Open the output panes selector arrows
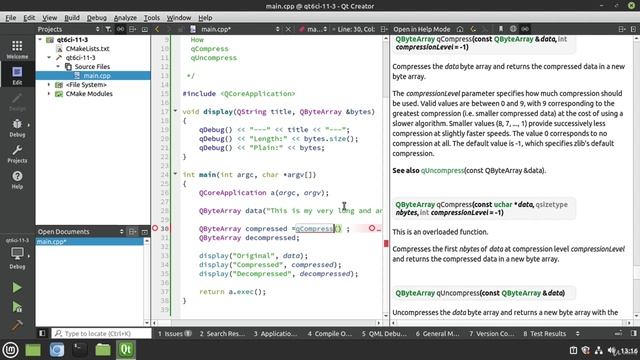This screenshot has width=640, height=360. [x=578, y=333]
